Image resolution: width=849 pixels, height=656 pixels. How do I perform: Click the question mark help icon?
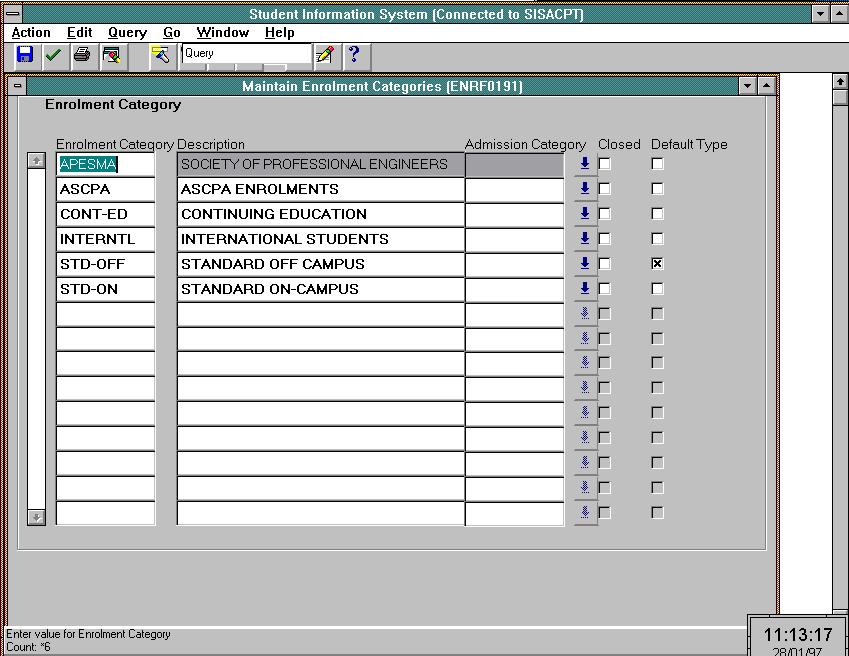tap(352, 55)
